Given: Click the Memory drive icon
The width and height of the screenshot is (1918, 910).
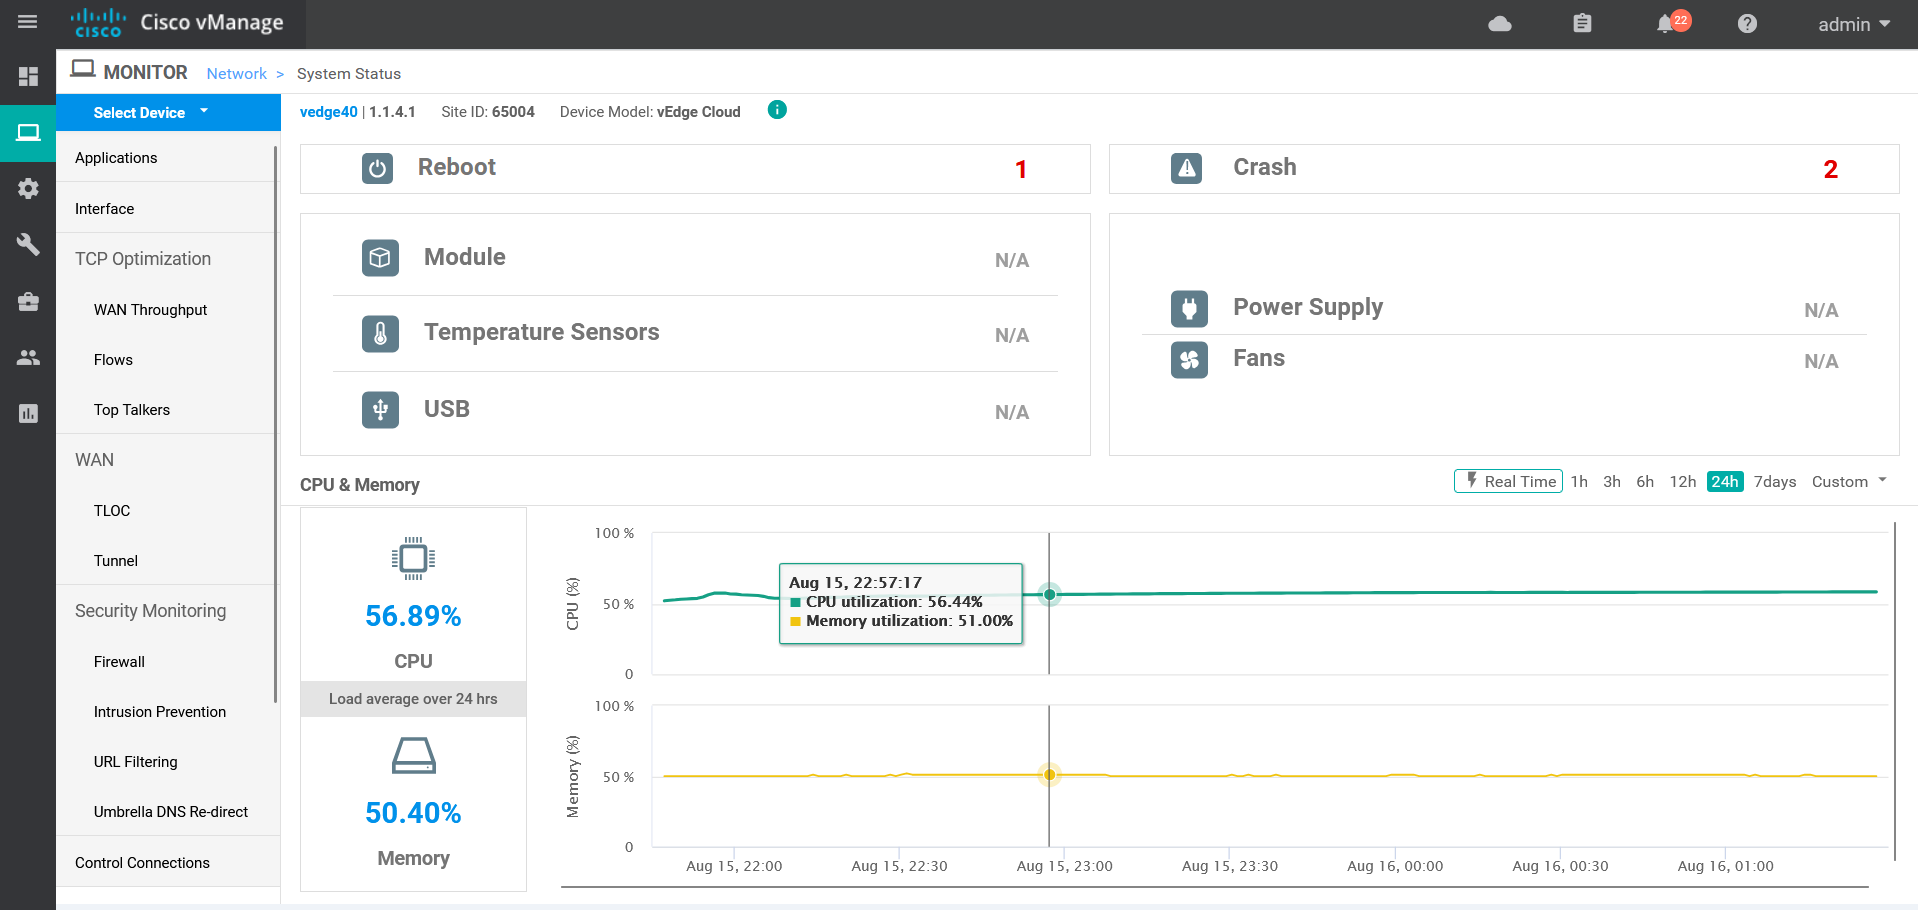Looking at the screenshot, I should [413, 755].
